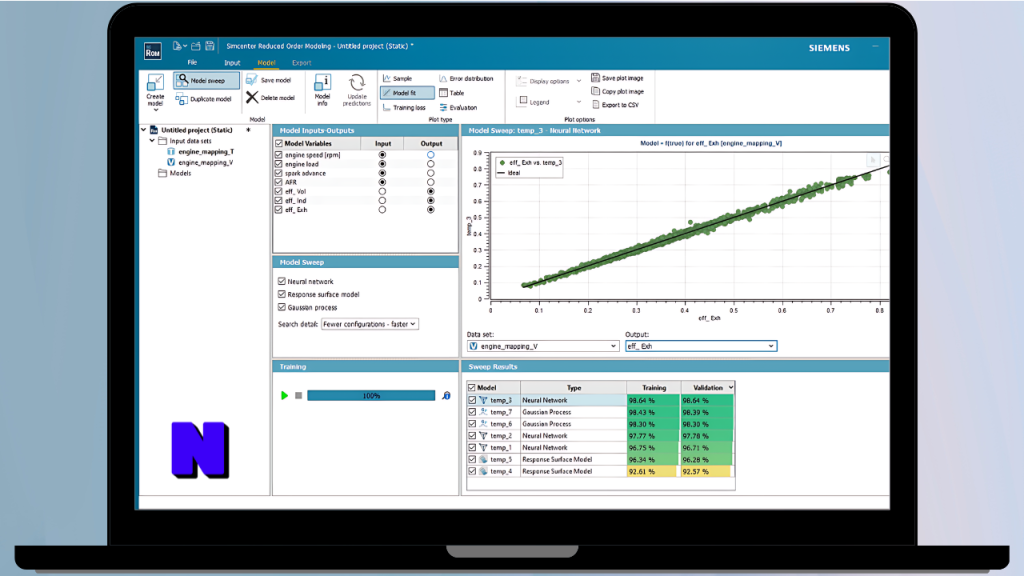Click the temp_3 training score green cell
This screenshot has height=576, width=1024.
[x=653, y=400]
